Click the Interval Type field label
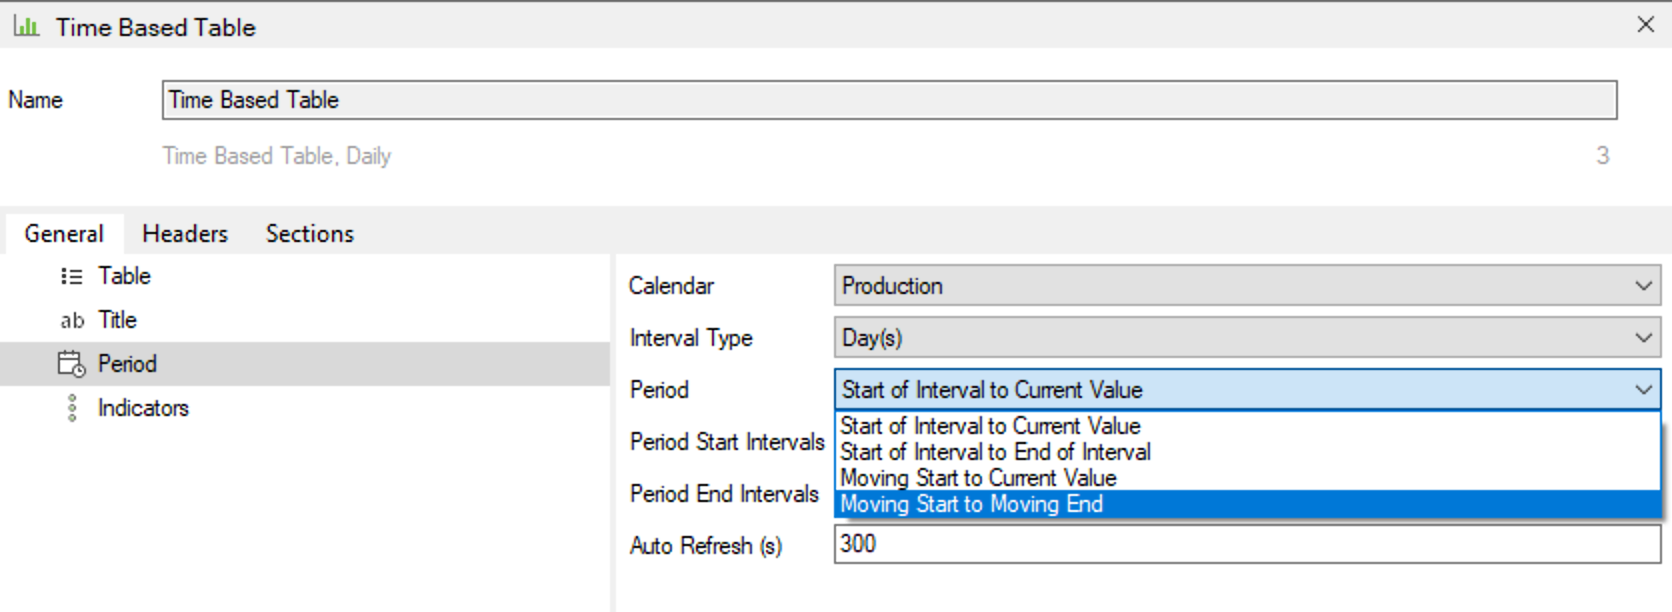This screenshot has width=1672, height=612. click(x=691, y=338)
